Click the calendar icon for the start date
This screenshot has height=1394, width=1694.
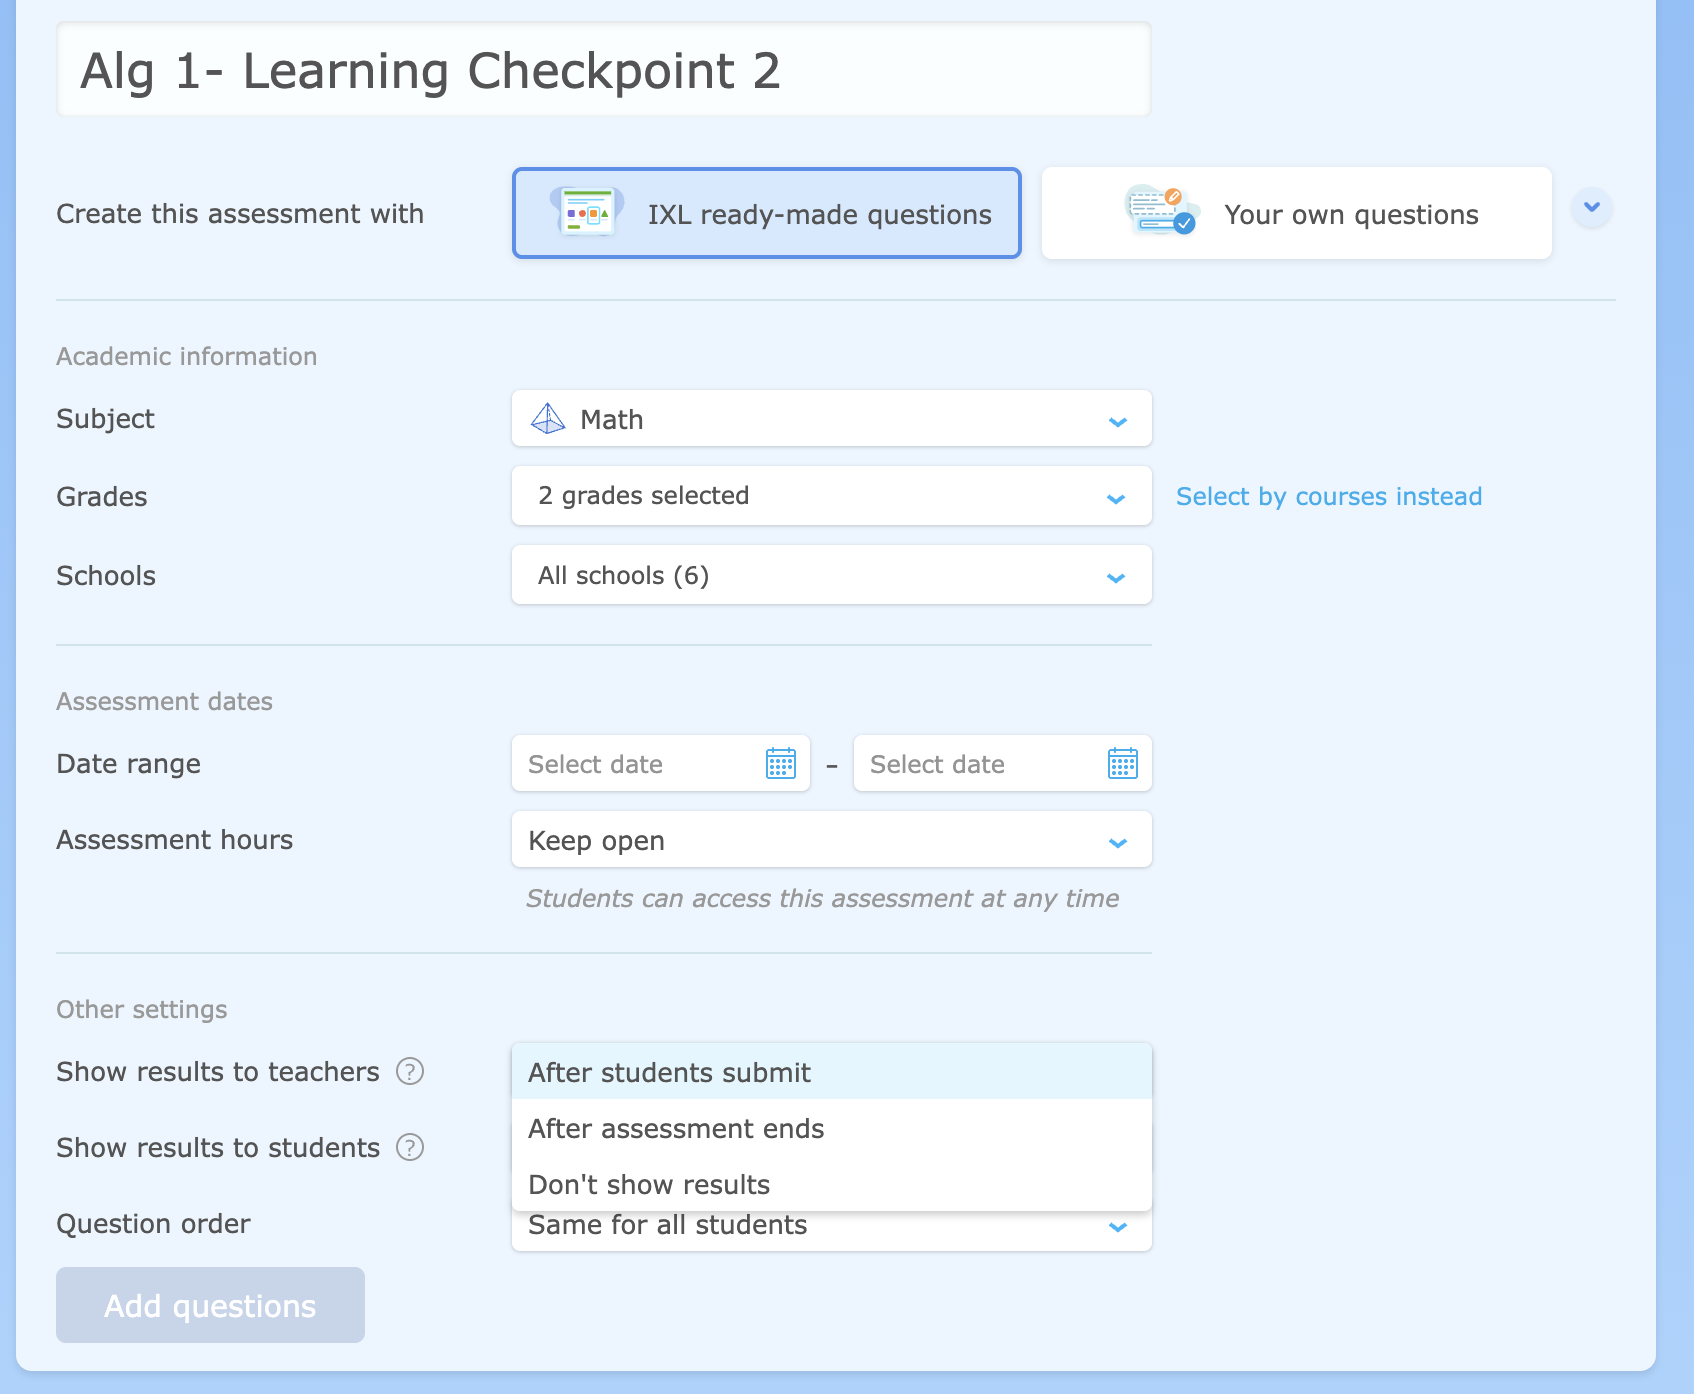pos(781,763)
